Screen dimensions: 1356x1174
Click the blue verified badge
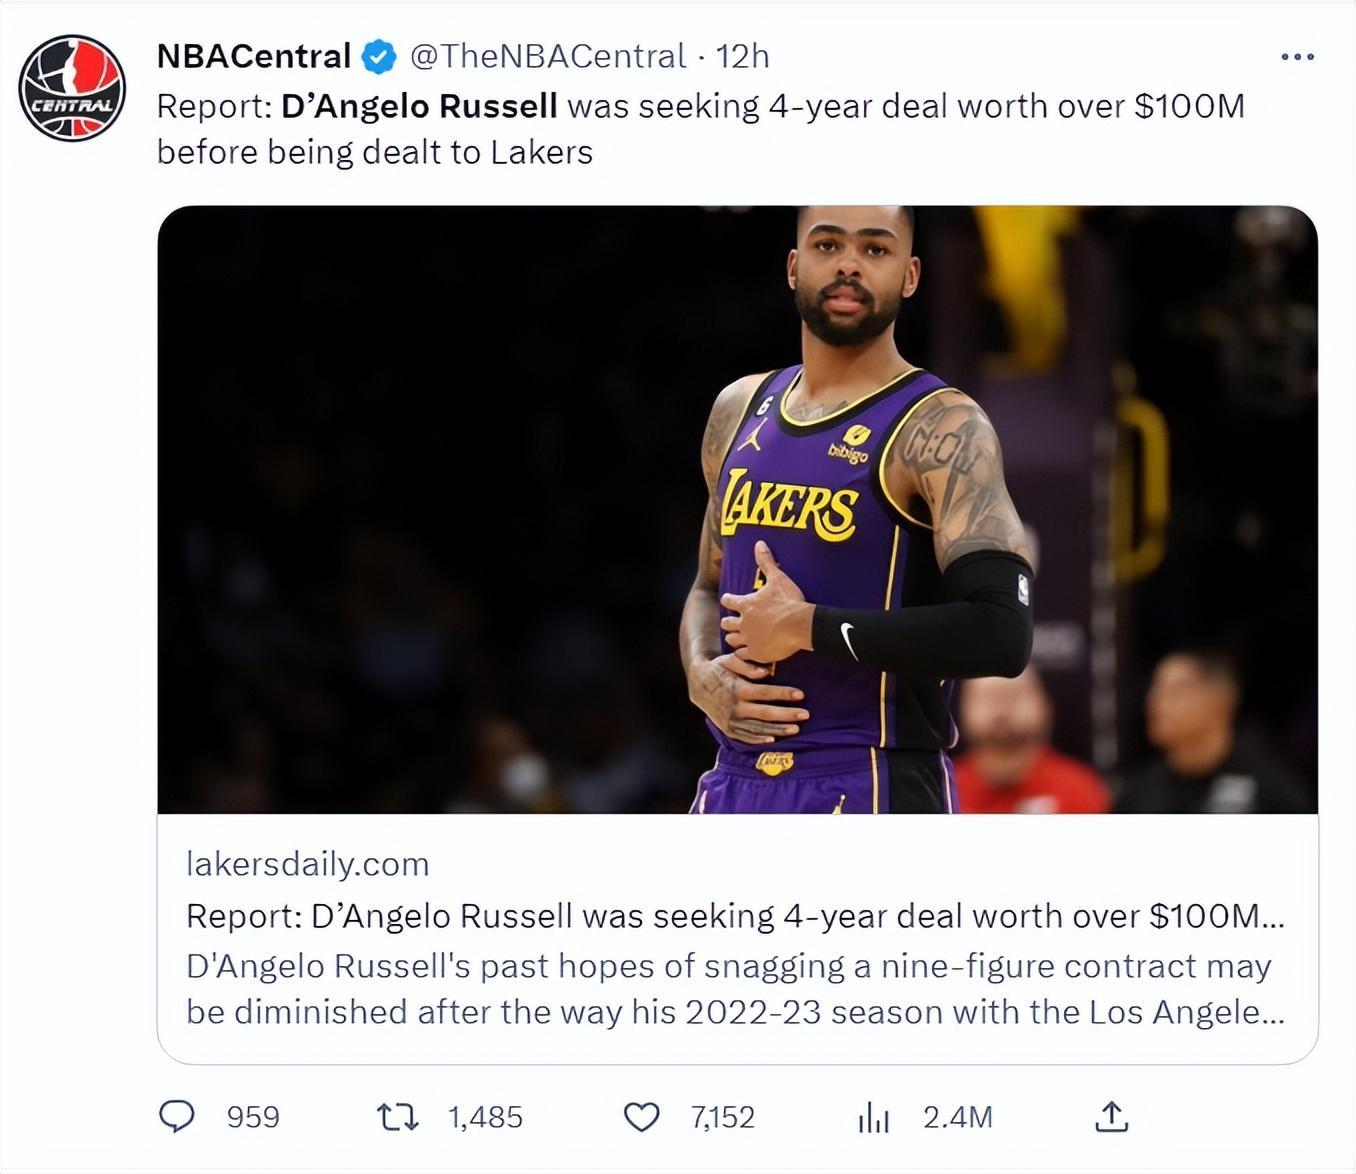pos(379,57)
